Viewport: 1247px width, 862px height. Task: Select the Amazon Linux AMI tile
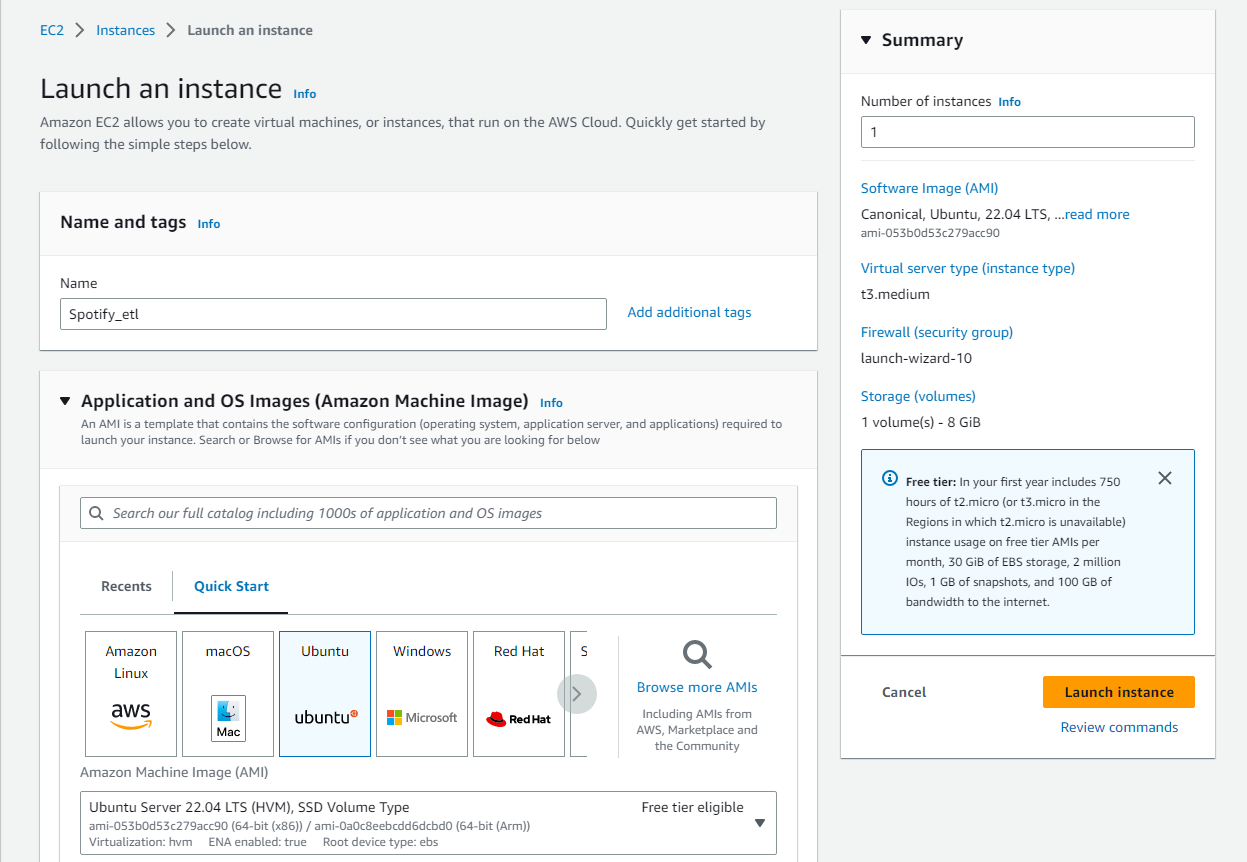tap(131, 694)
